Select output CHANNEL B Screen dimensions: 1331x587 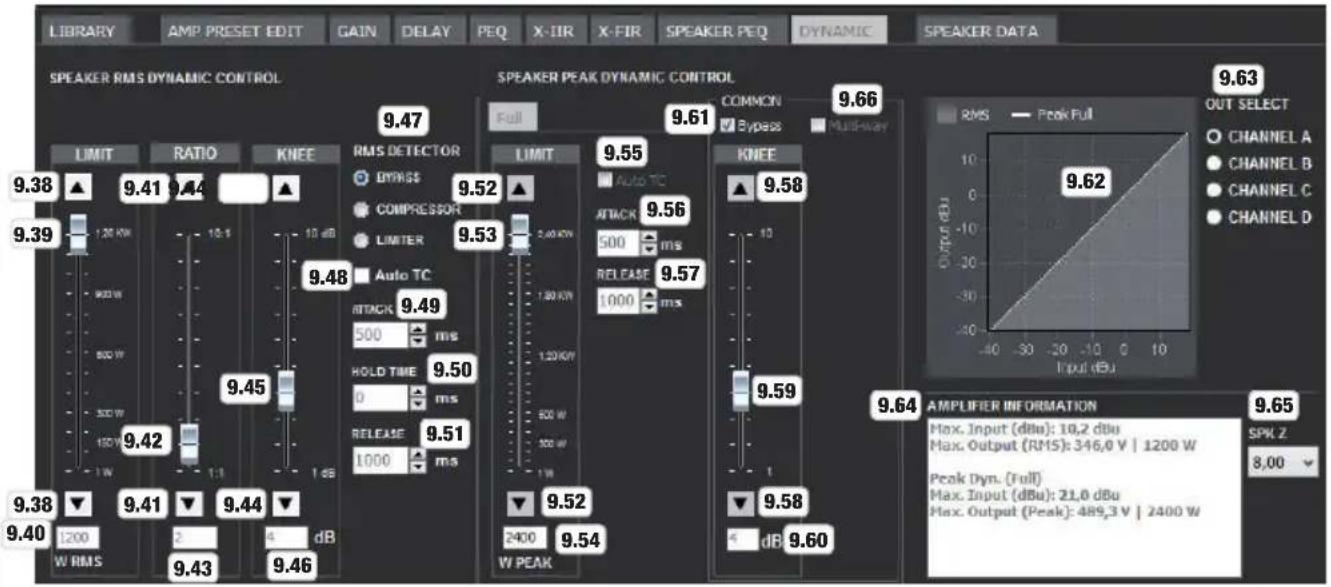click(1213, 163)
